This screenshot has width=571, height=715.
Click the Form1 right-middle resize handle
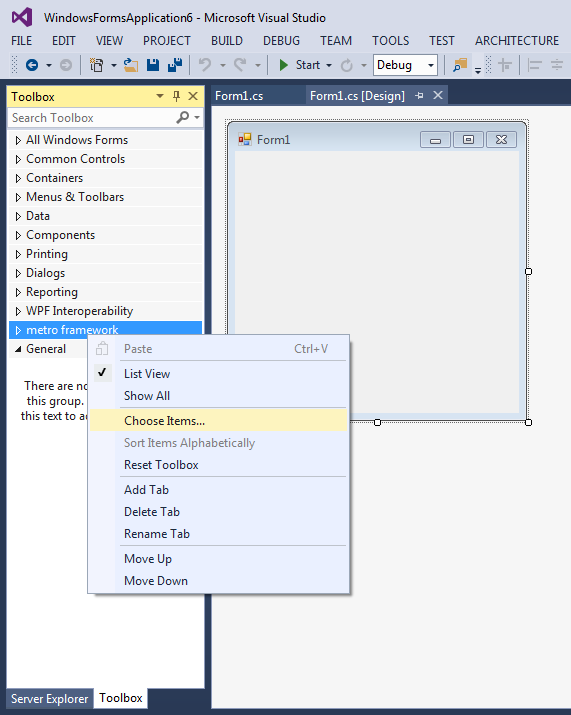529,271
